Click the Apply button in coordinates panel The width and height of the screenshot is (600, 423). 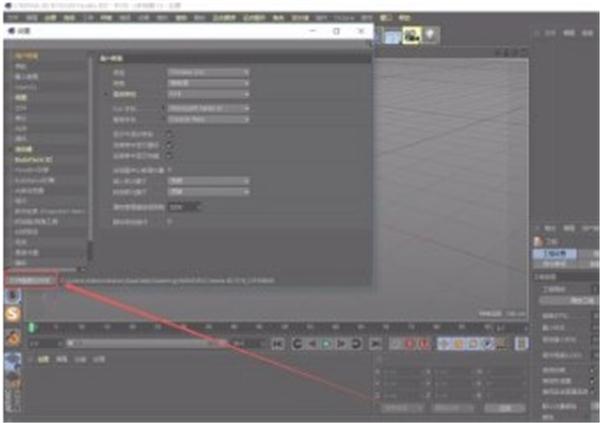coord(505,408)
